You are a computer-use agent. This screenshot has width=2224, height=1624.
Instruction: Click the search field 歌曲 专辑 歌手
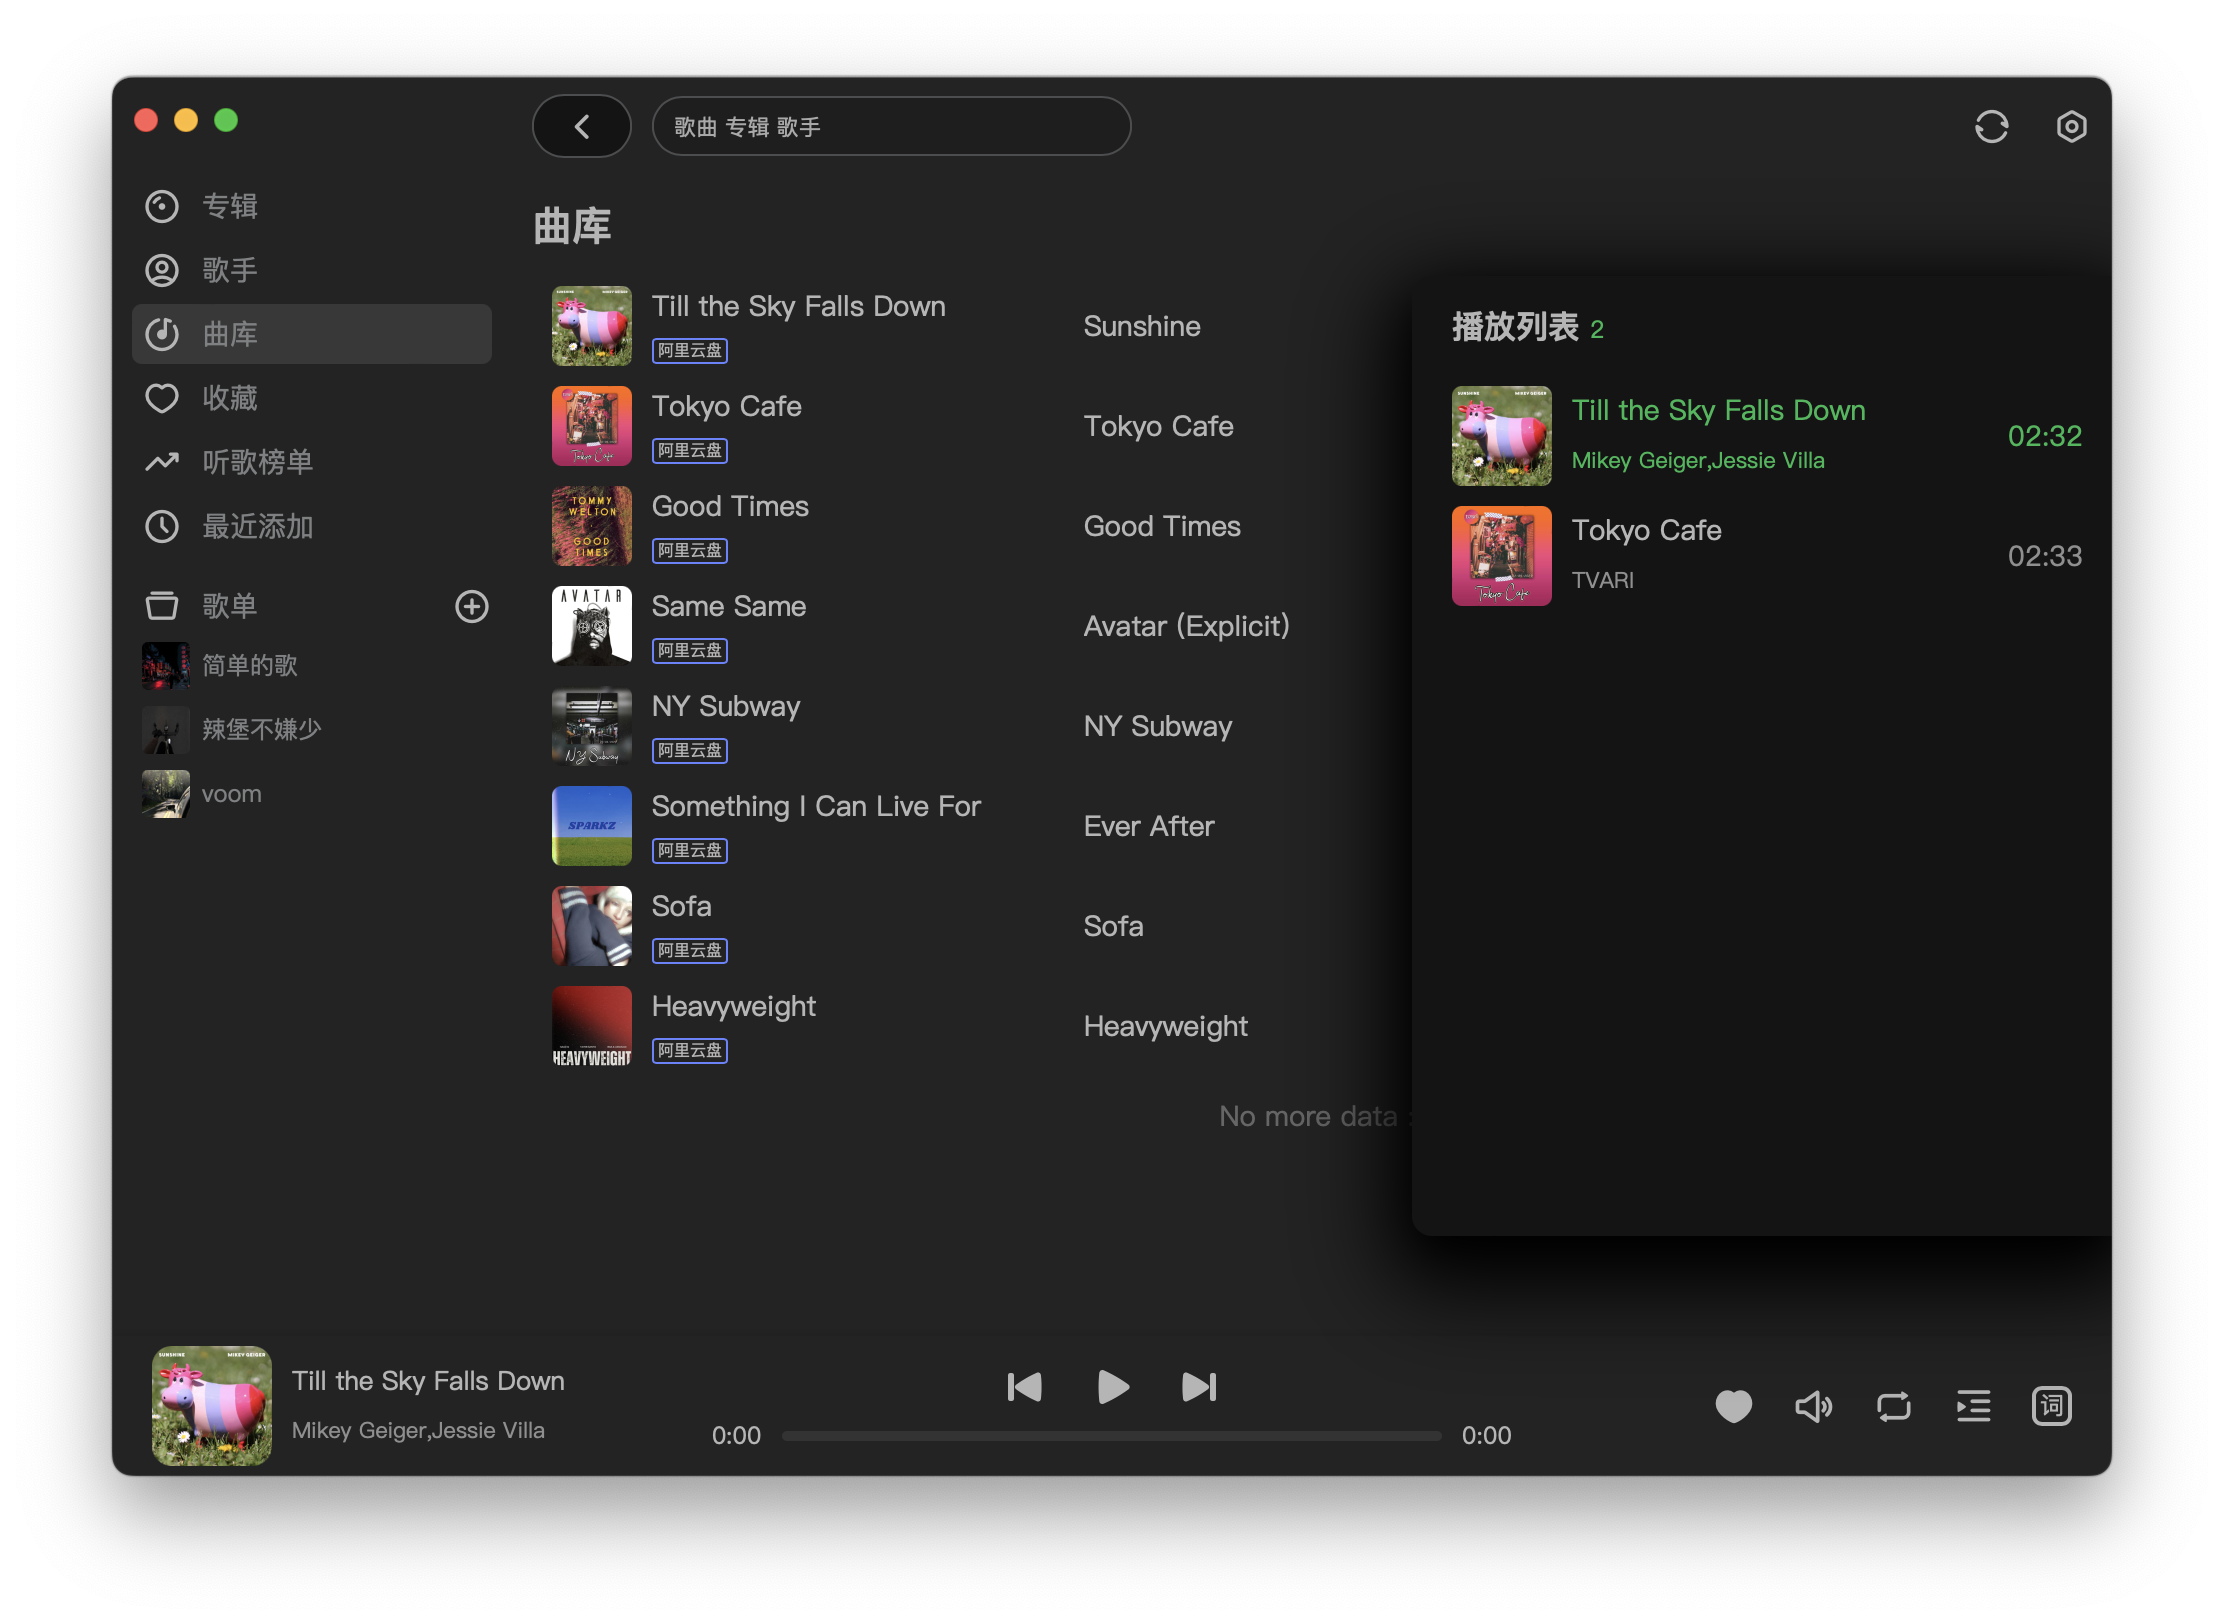[890, 127]
